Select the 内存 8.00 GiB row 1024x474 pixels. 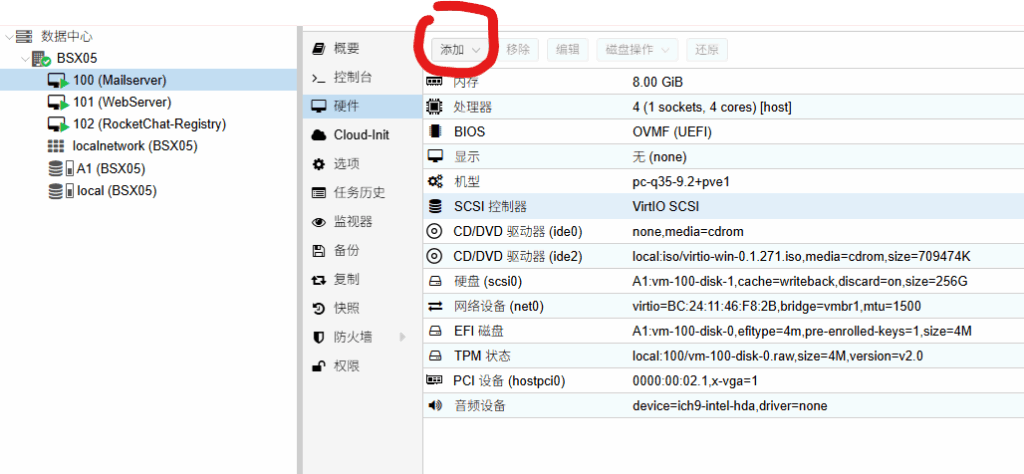[723, 82]
